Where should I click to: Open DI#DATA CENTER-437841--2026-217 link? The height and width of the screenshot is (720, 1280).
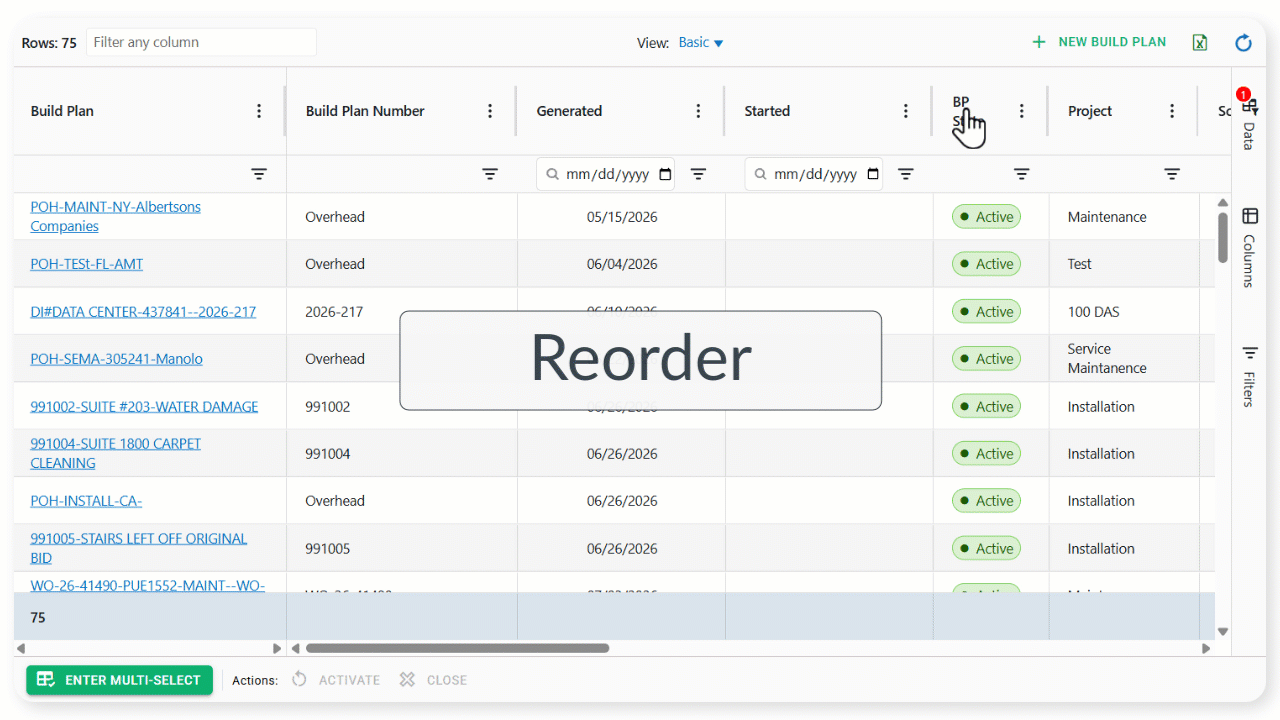[143, 312]
